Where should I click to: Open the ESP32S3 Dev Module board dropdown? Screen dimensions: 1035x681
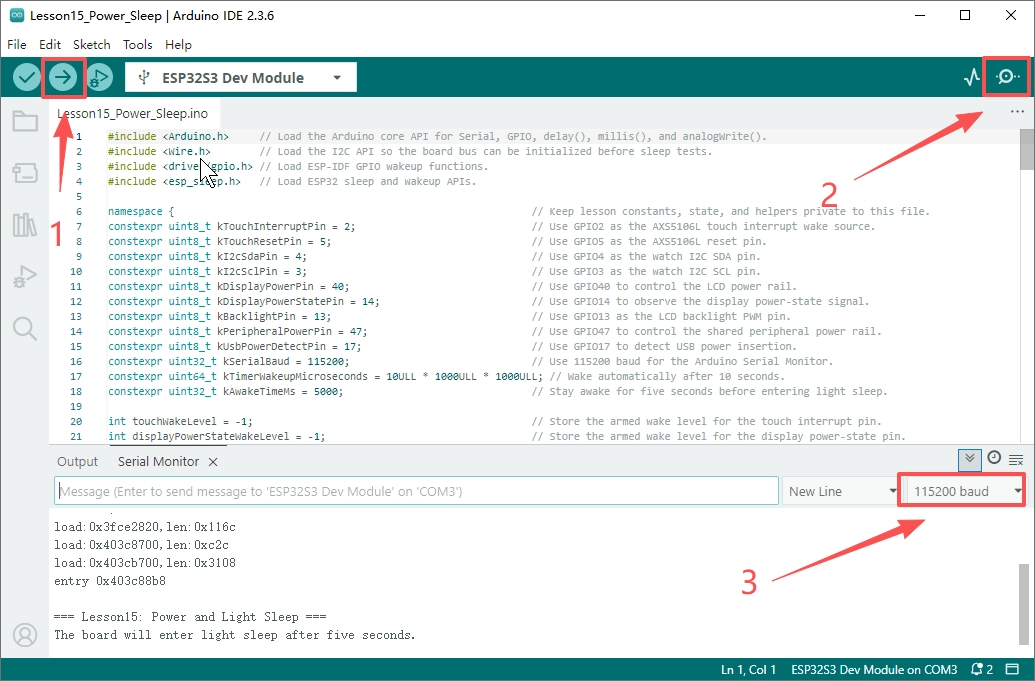pos(241,78)
